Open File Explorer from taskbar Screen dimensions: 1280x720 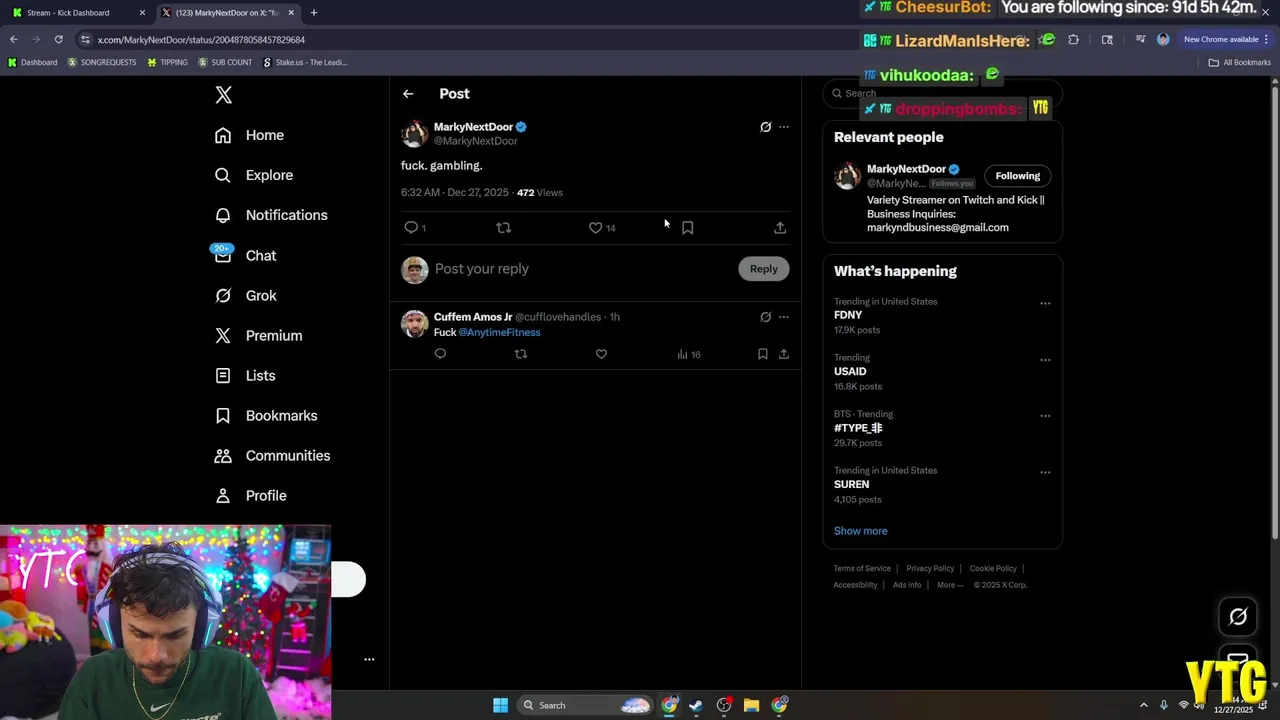point(752,706)
